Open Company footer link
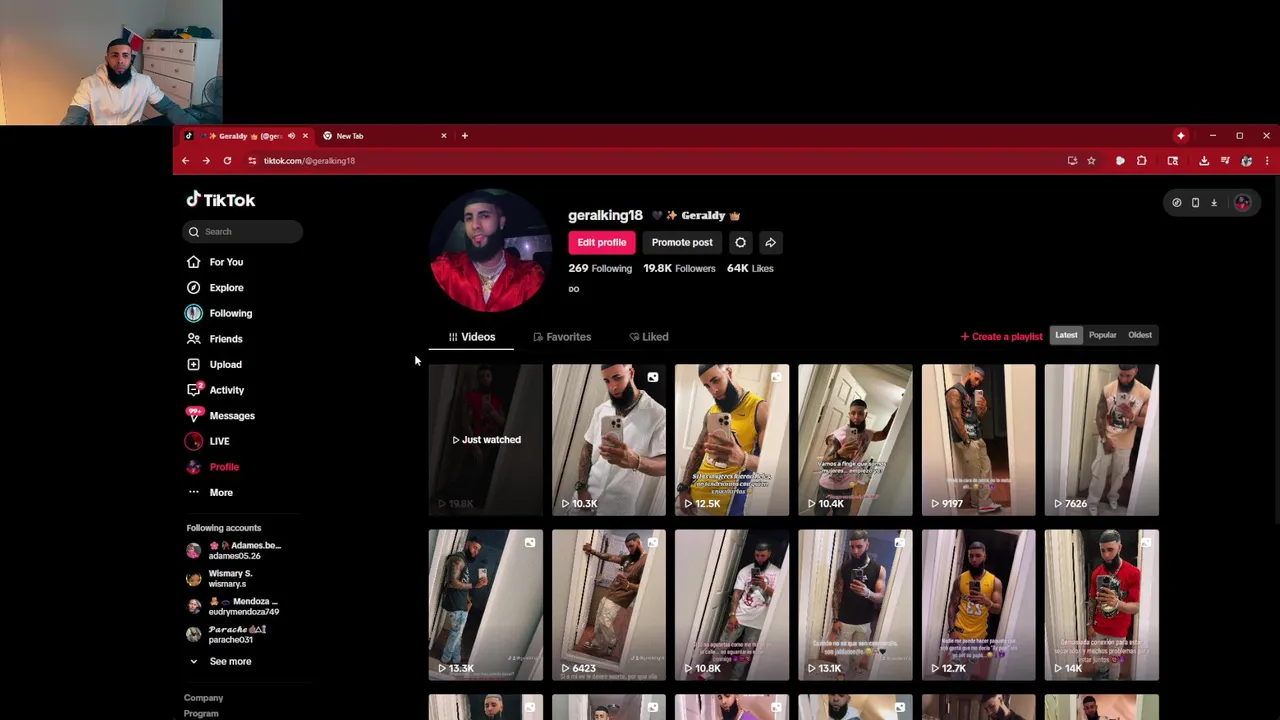The image size is (1280, 720). (203, 698)
